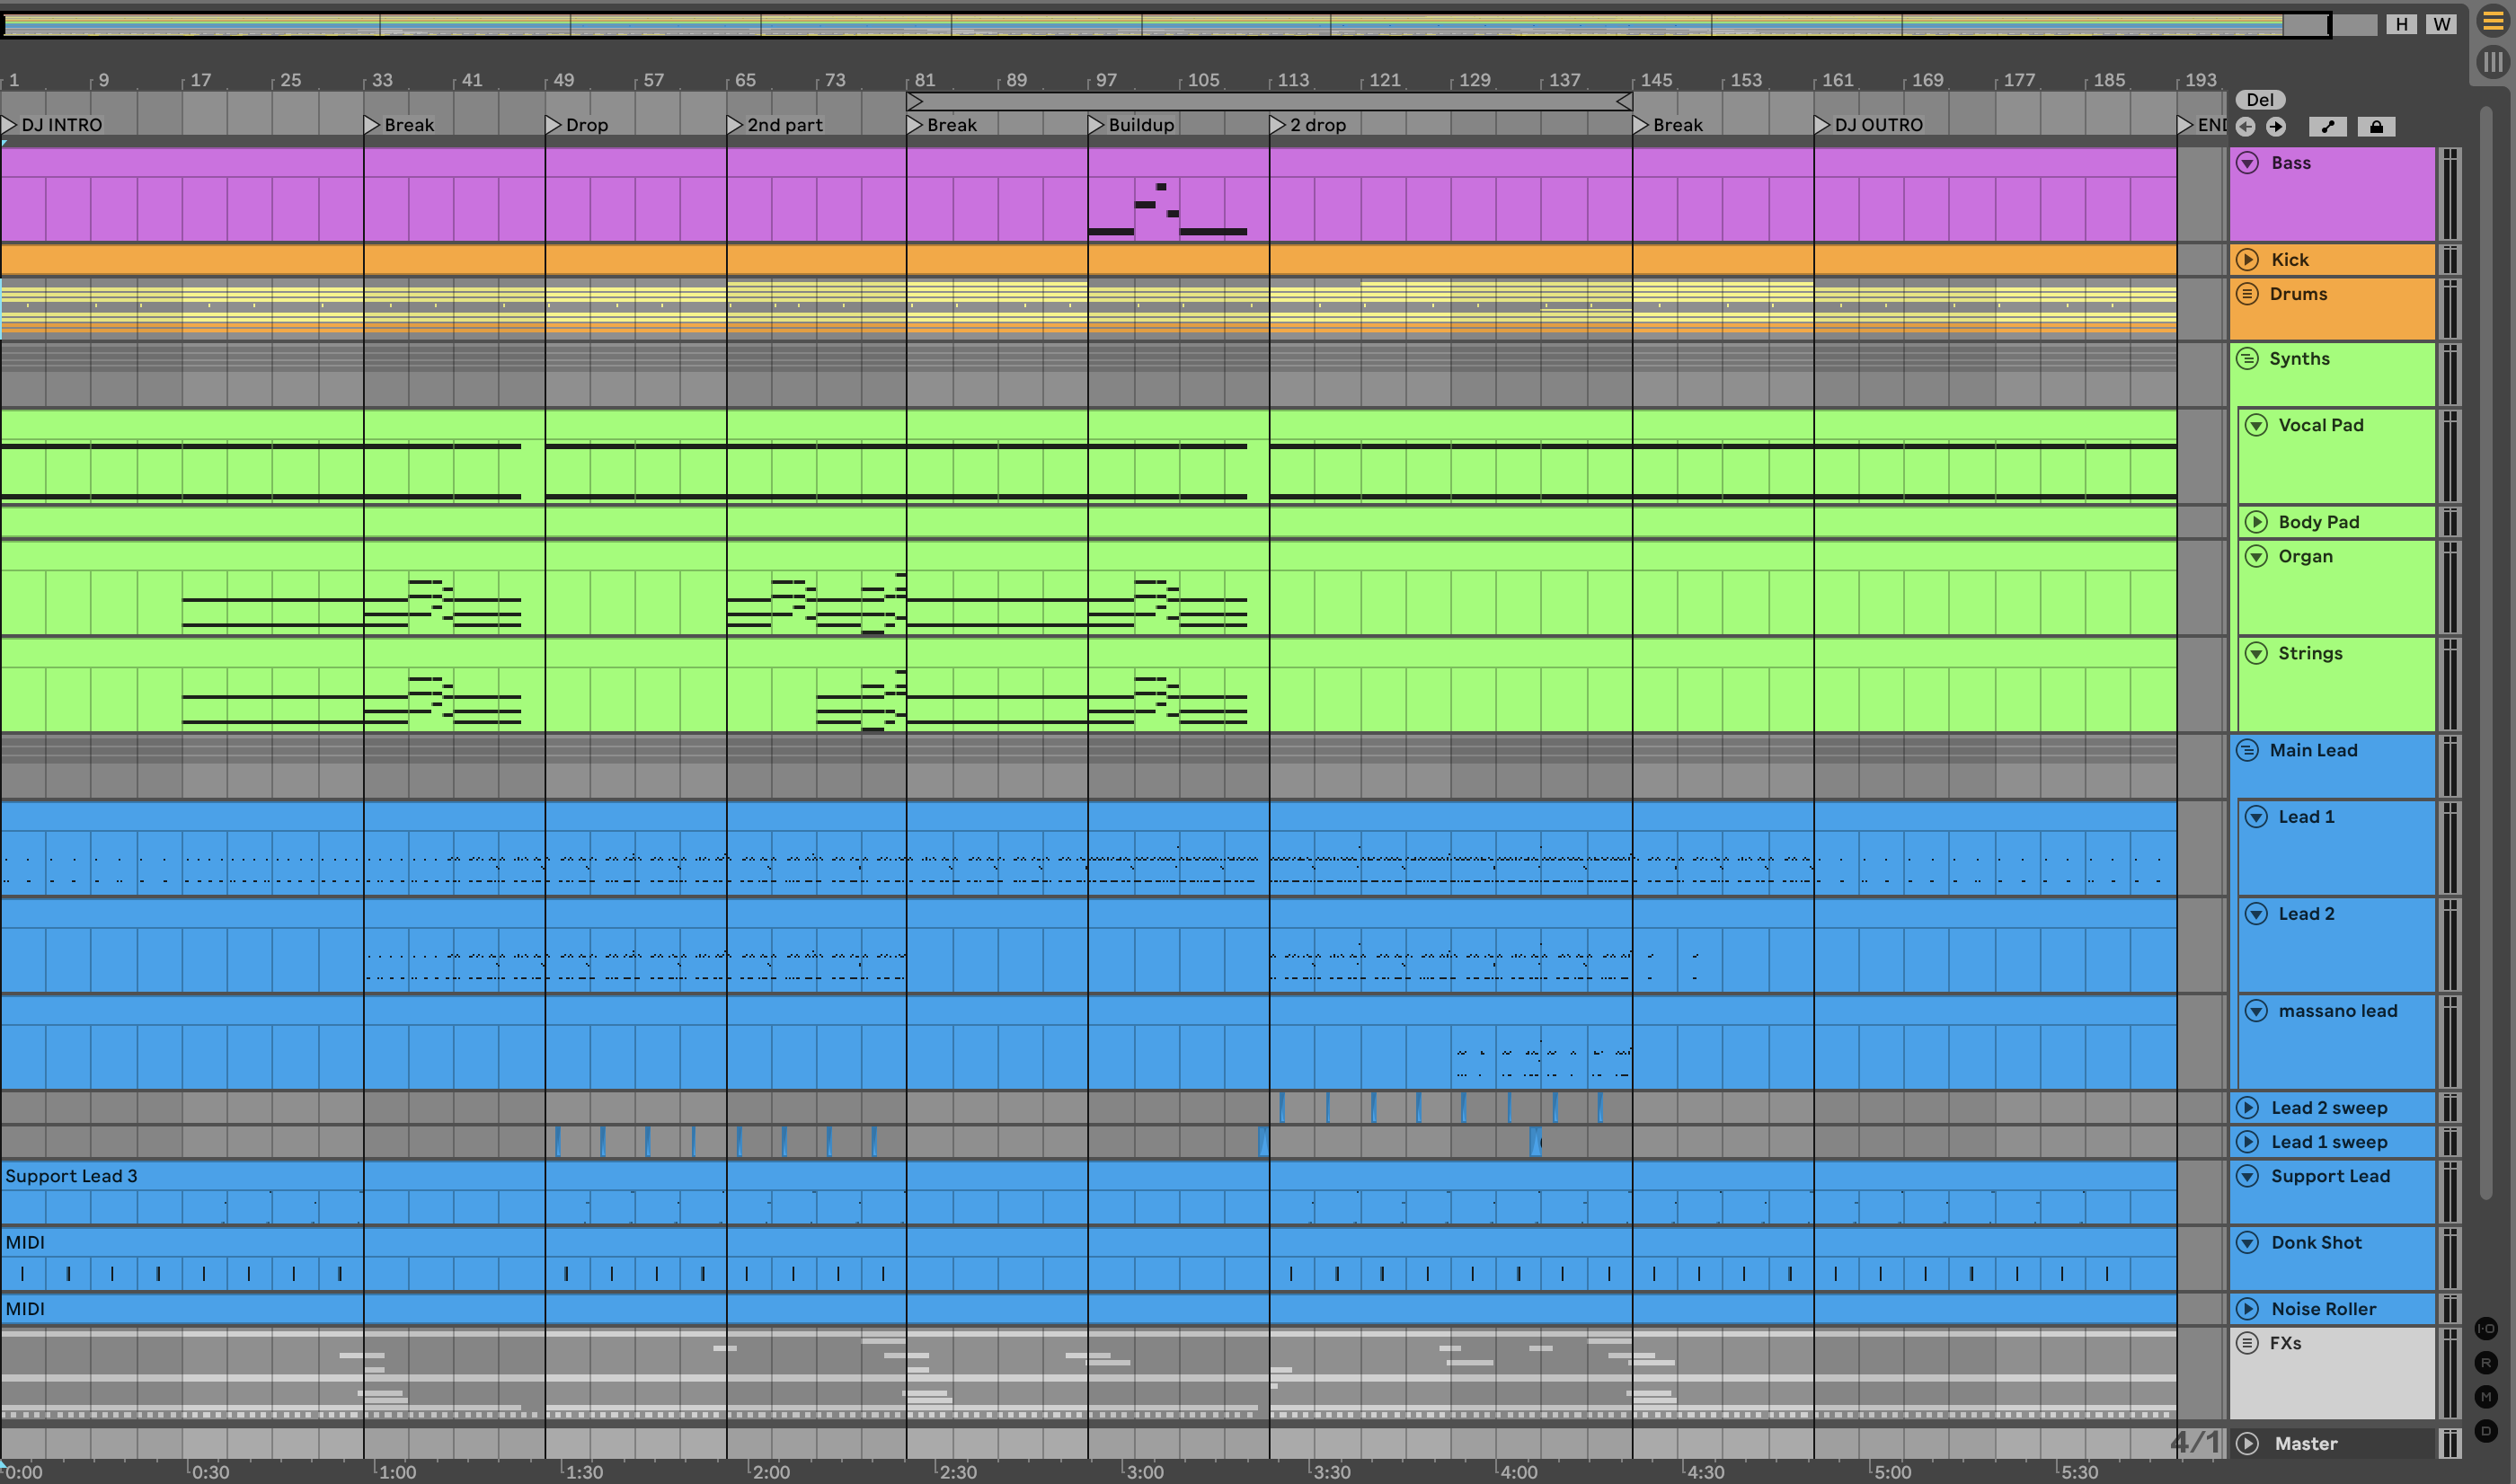Click the previous locator arrow button

[2246, 127]
